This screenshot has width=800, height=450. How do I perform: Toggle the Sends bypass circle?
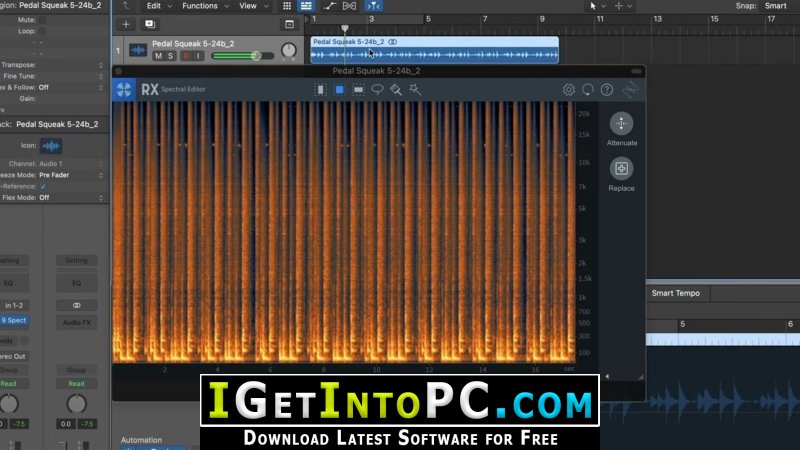click(x=24, y=341)
